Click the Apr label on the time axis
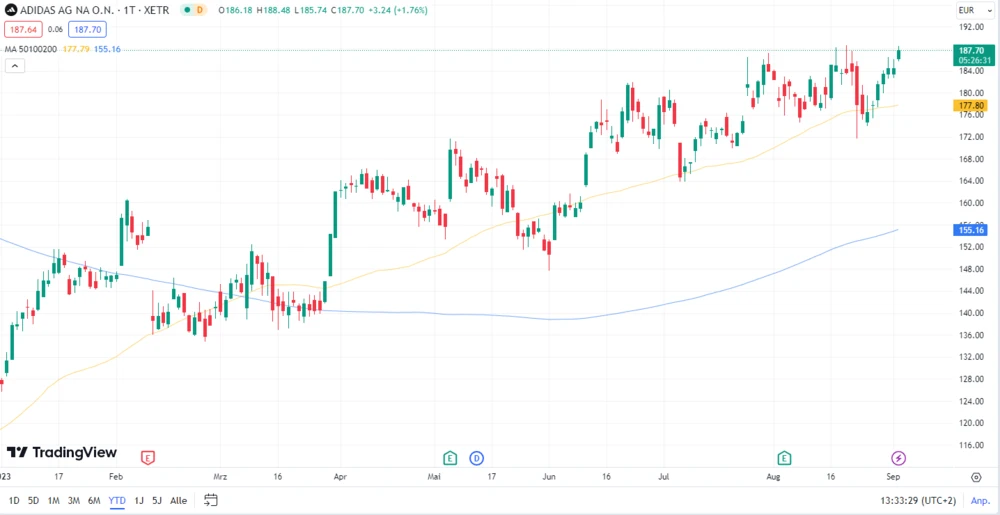This screenshot has width=1000, height=515. [340, 477]
